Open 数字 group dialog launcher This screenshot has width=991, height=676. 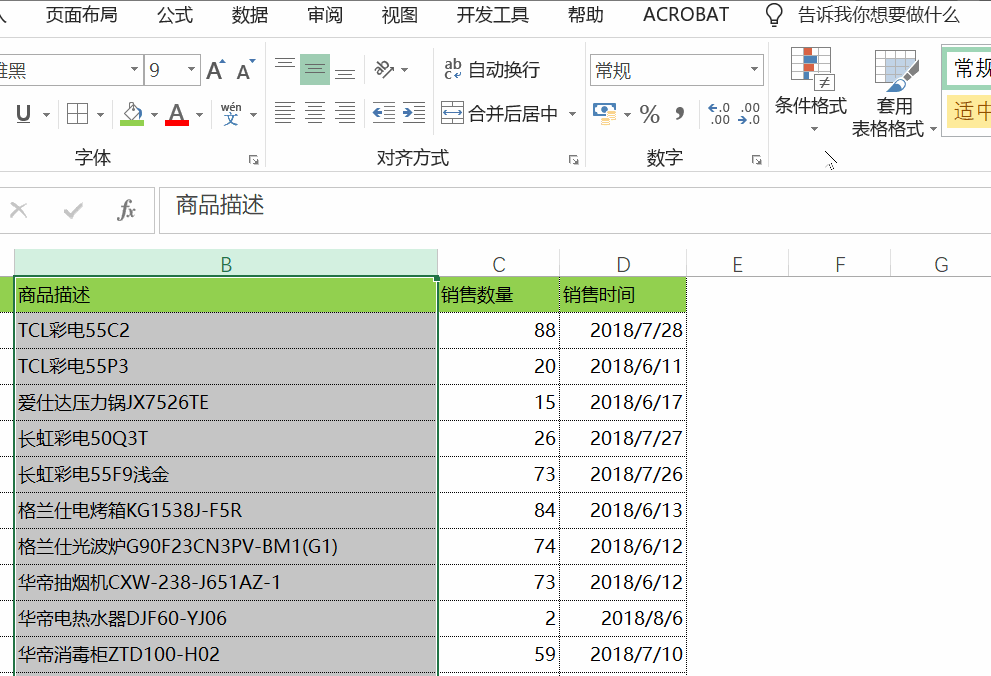[x=757, y=160]
